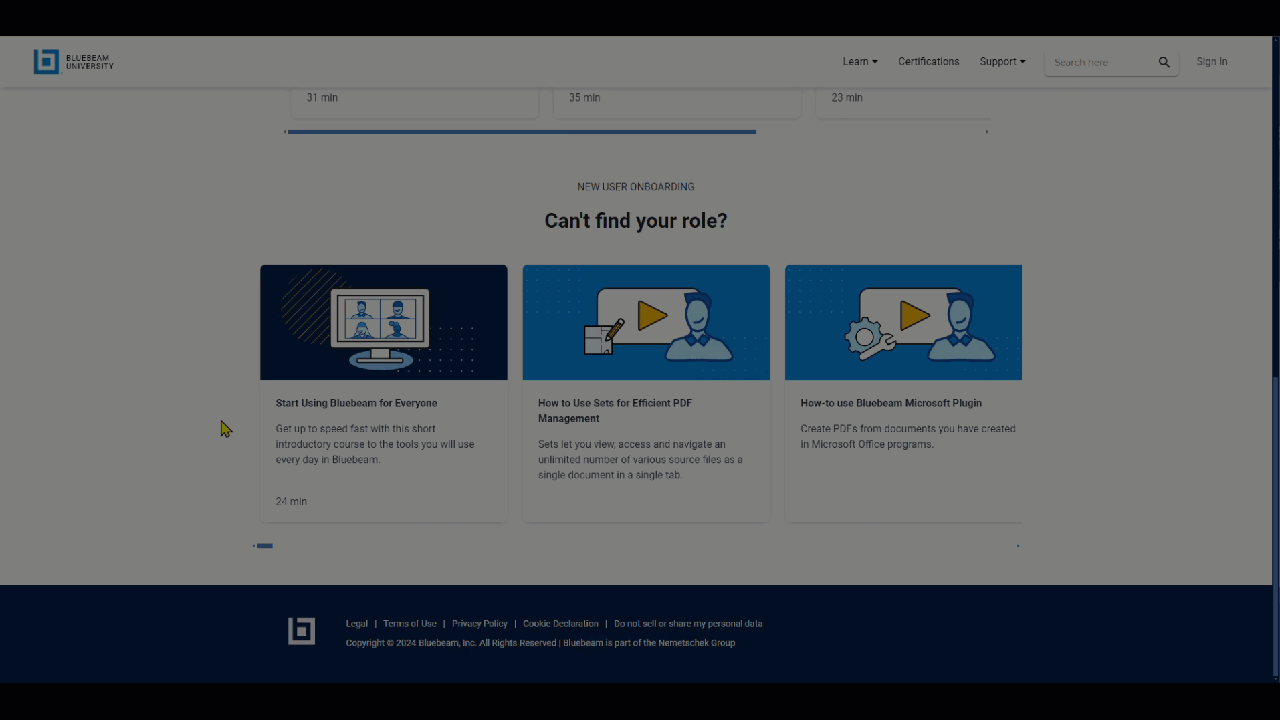The image size is (1280, 720).
Task: Click into the Search here field
Action: 1098,63
